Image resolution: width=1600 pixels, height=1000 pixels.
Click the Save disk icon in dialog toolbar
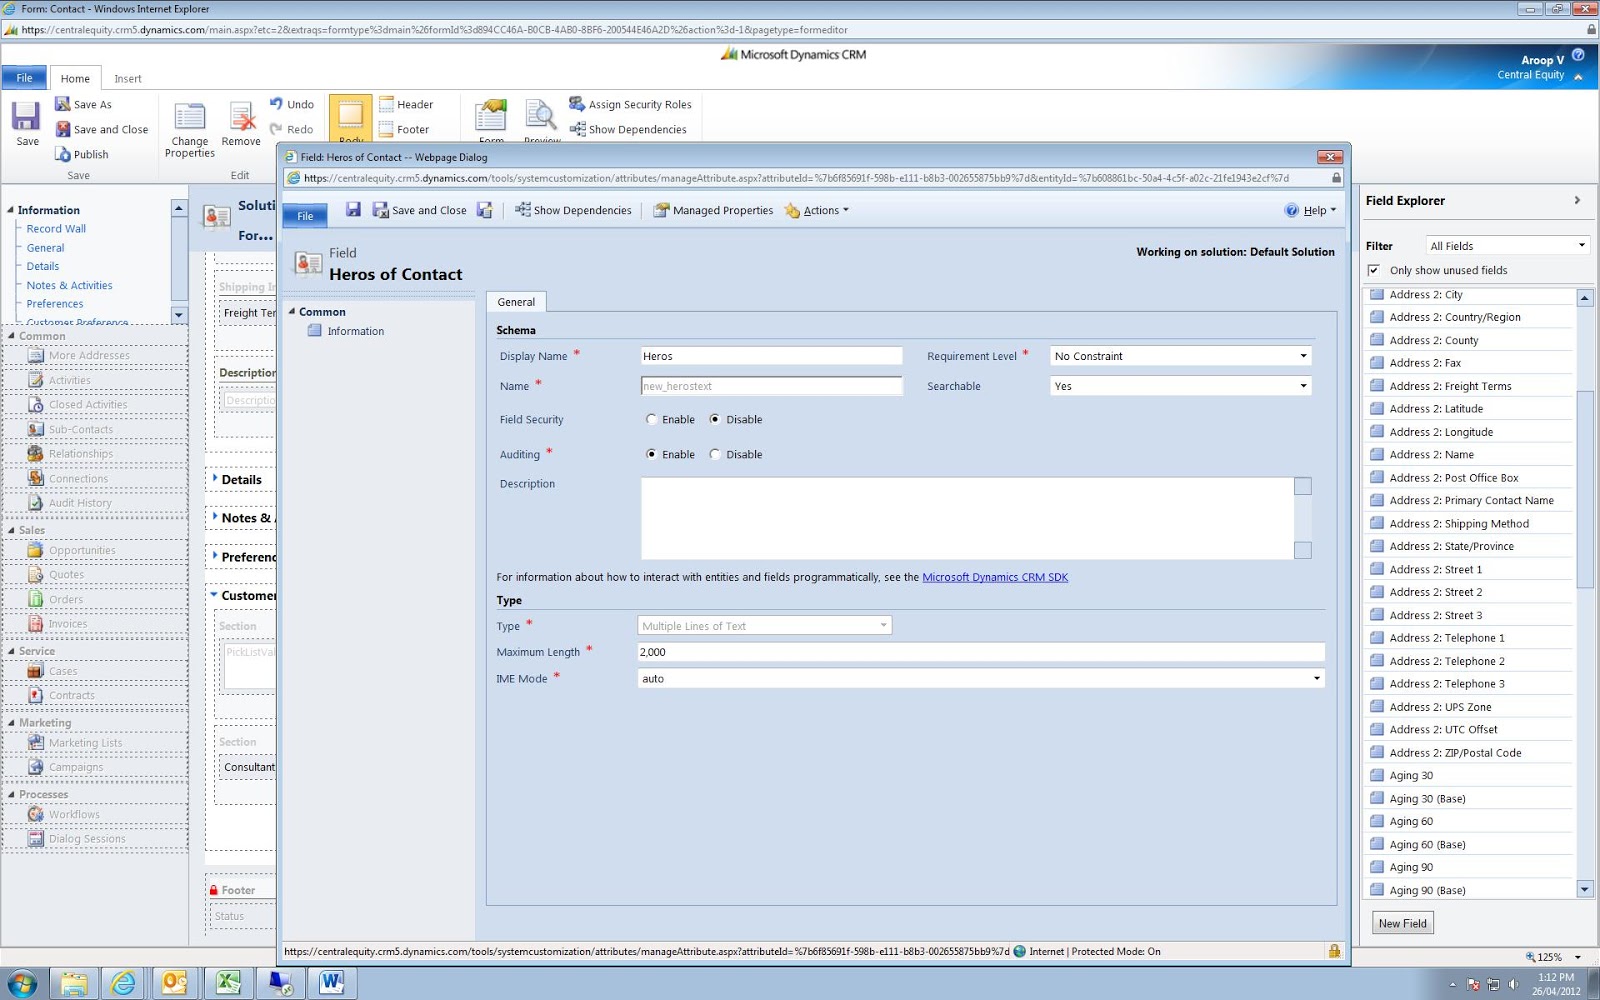(353, 209)
